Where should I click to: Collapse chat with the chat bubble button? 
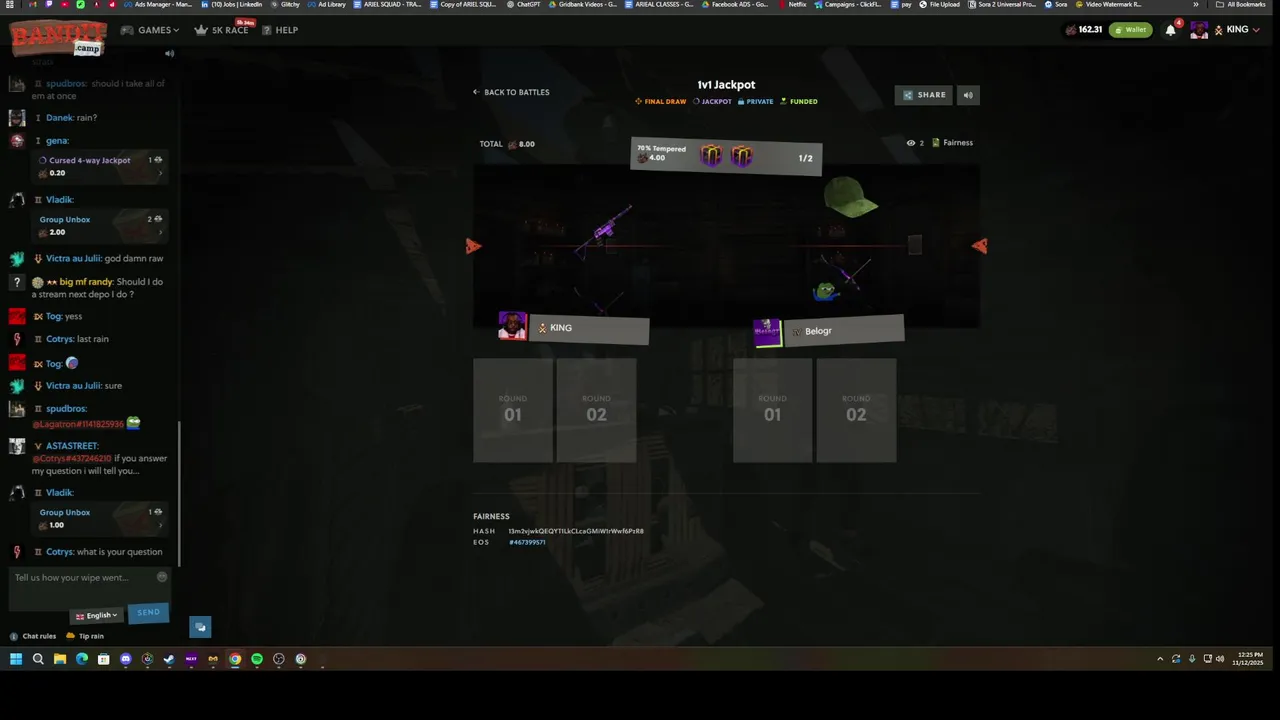tap(200, 627)
